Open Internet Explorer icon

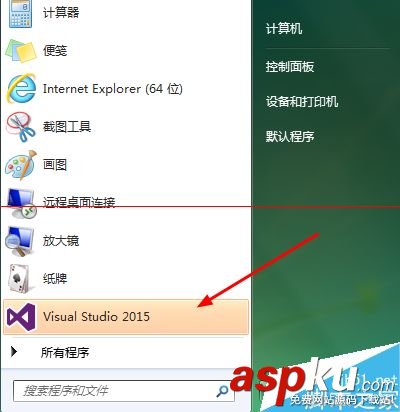(x=21, y=88)
